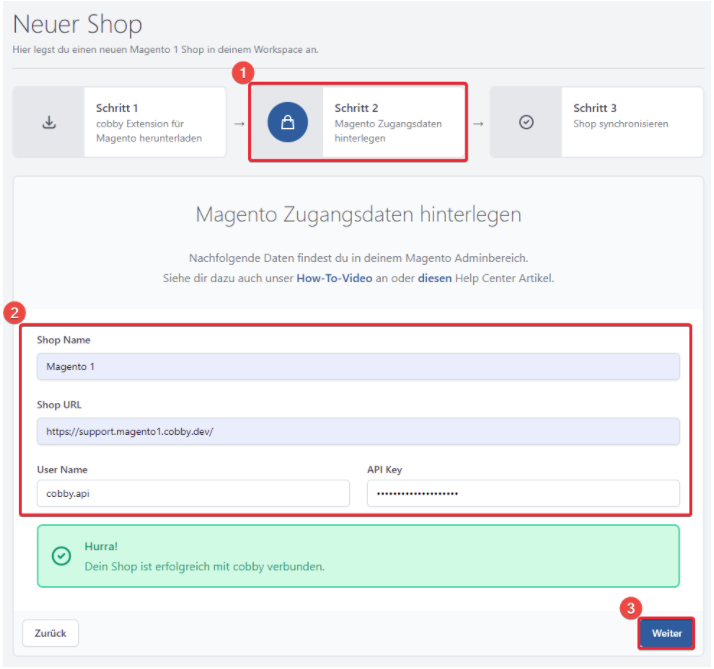Image resolution: width=714 pixels, height=669 pixels.
Task: Open the How-To-Video link
Action: tap(334, 278)
